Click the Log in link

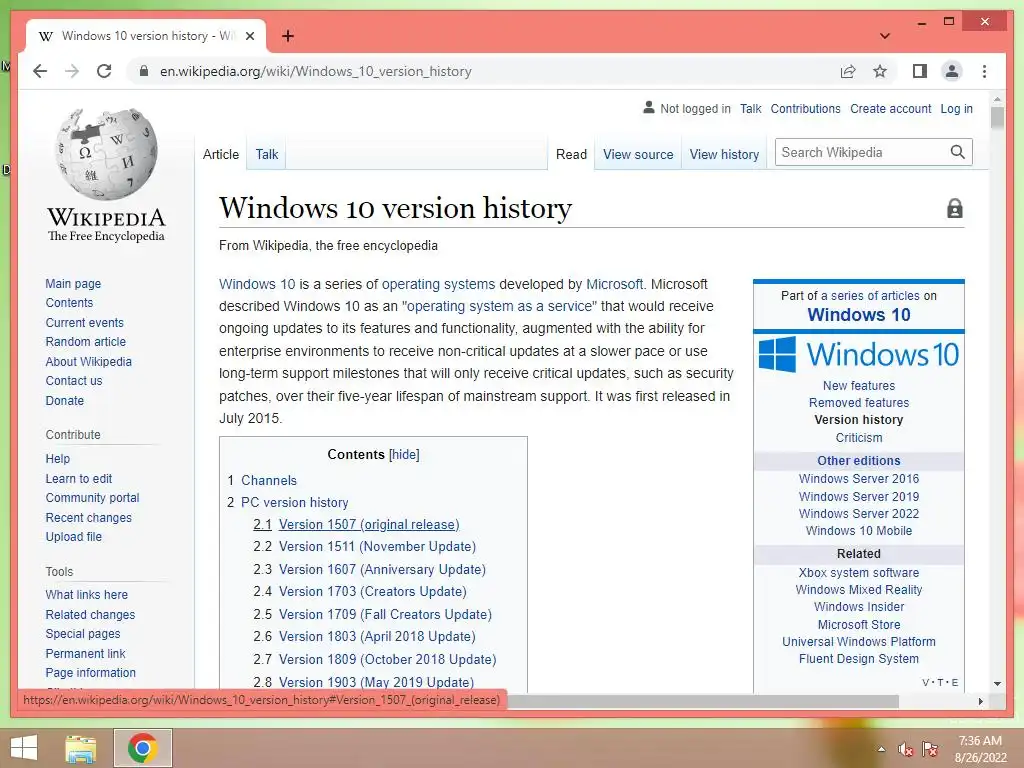[957, 108]
